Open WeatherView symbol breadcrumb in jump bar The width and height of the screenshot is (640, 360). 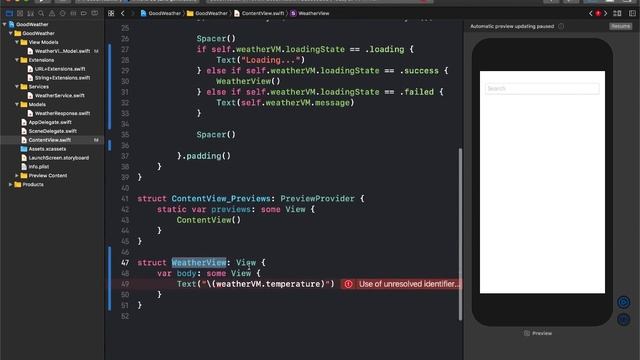pyautogui.click(x=310, y=13)
